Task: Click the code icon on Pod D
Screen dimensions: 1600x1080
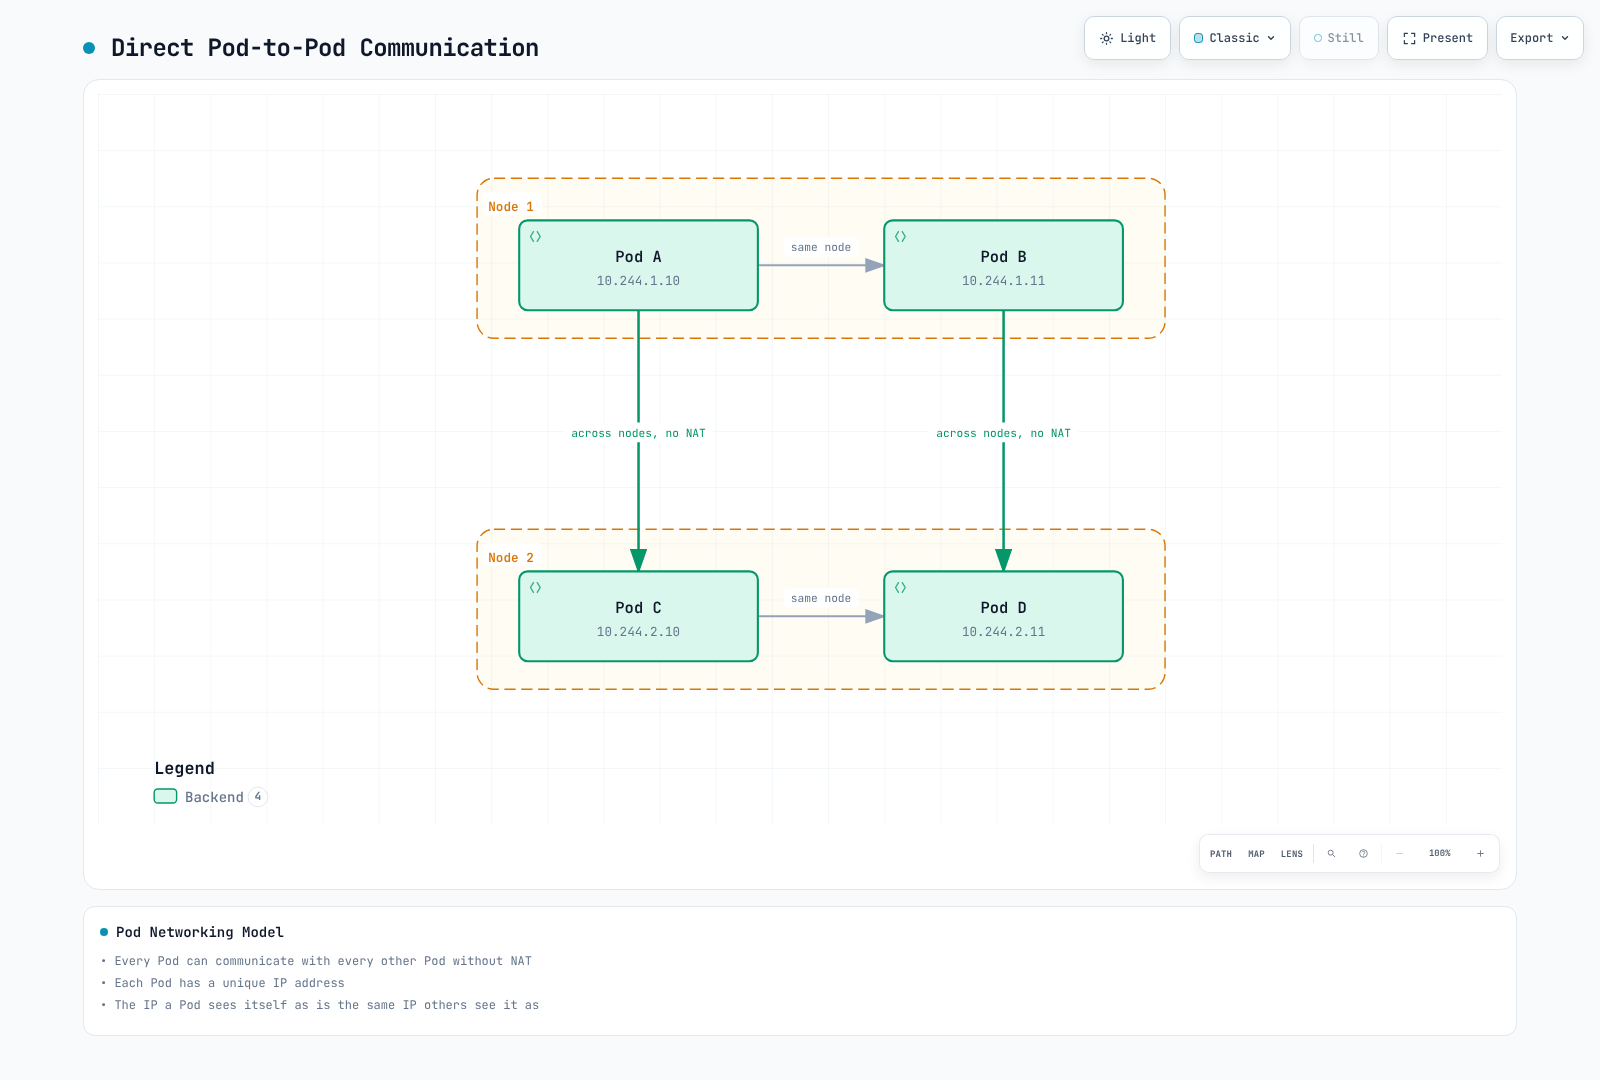Action: 901,588
